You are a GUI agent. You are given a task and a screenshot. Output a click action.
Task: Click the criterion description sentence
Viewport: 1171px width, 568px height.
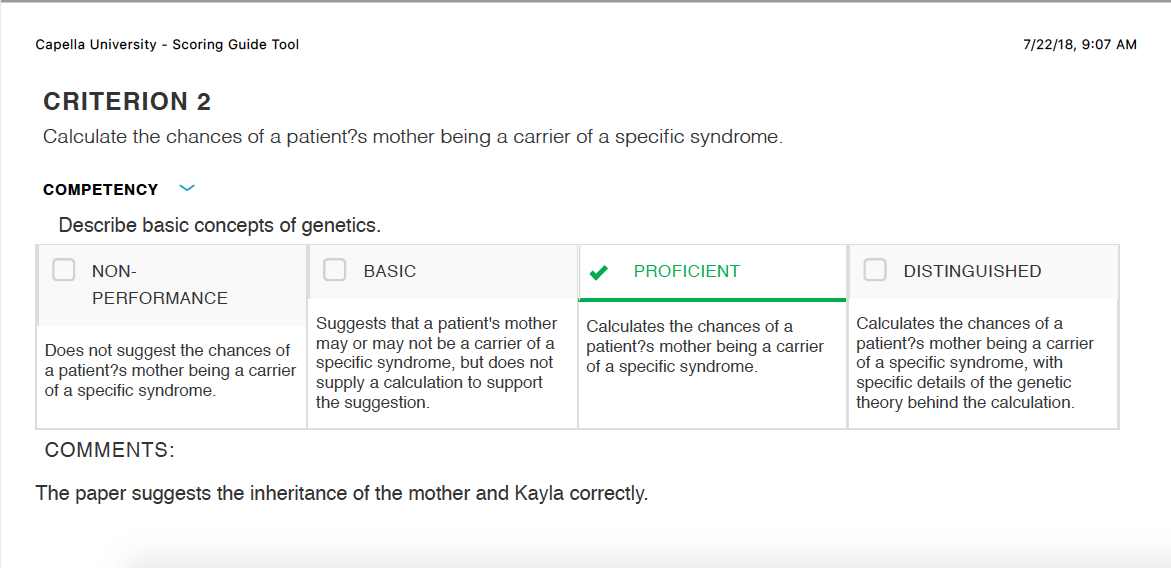413,138
